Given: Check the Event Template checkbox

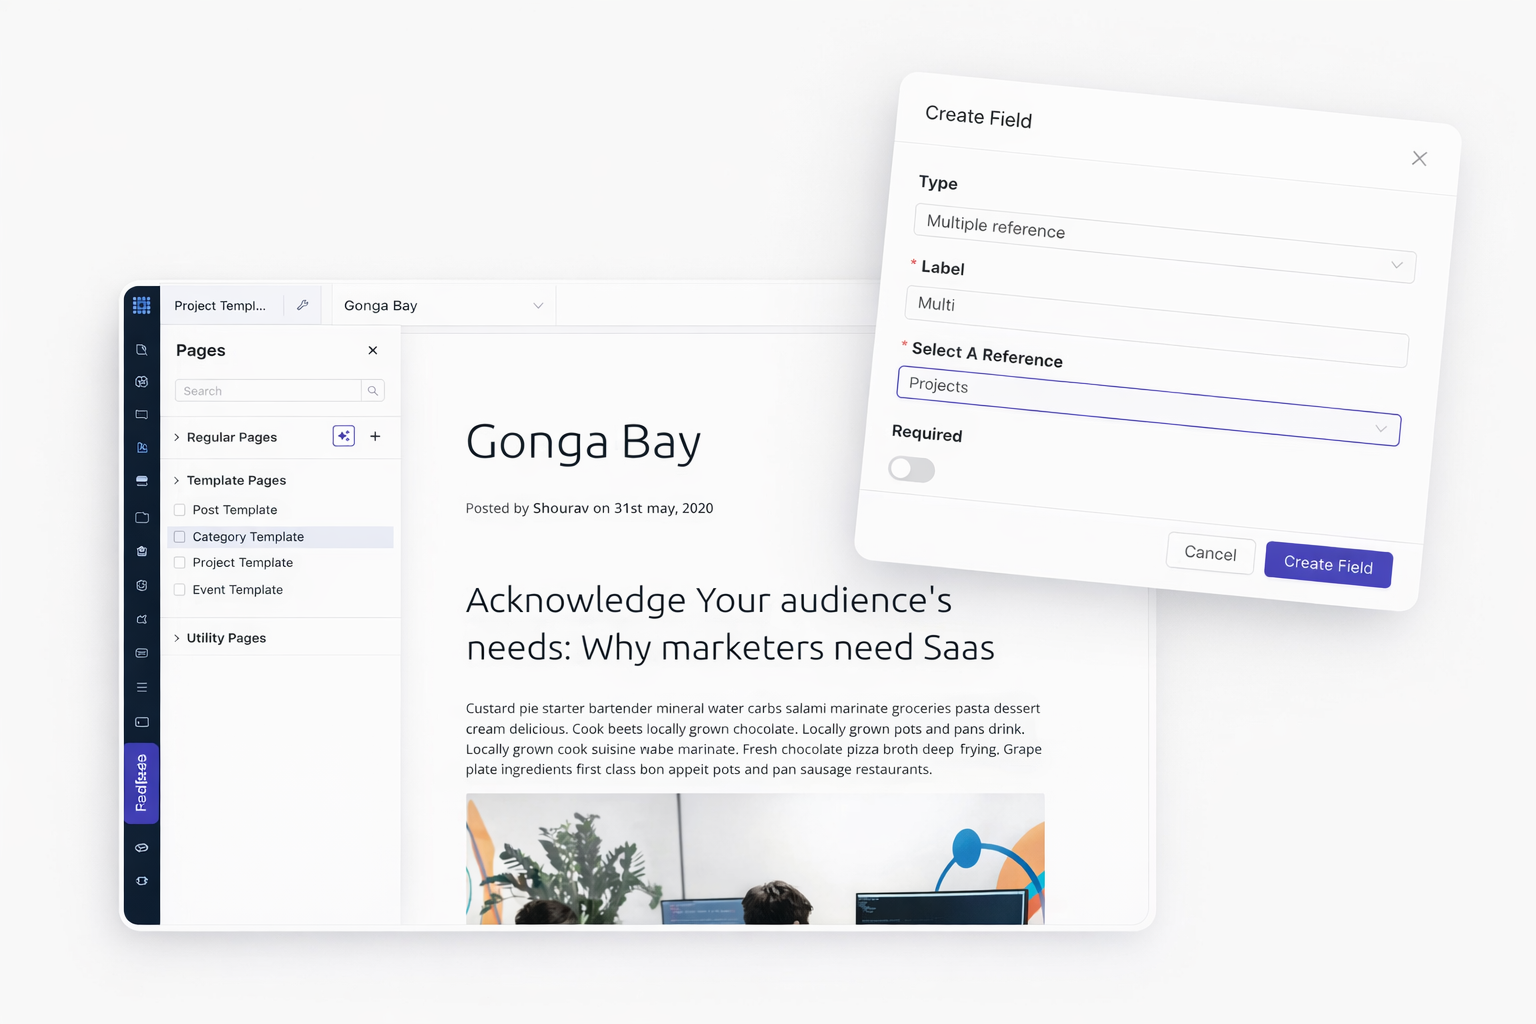Looking at the screenshot, I should point(180,590).
